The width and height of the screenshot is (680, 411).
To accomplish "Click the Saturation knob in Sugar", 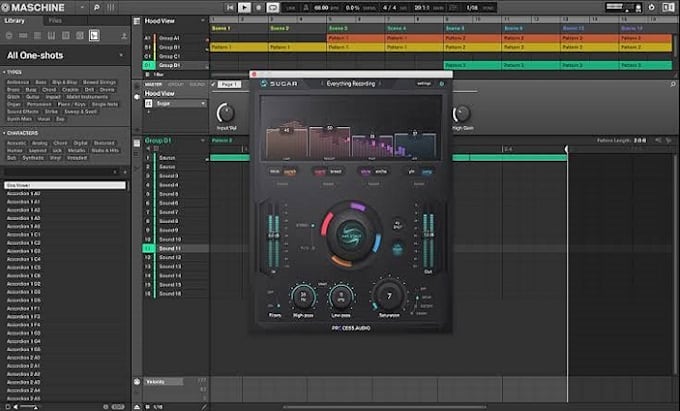I will [x=389, y=296].
